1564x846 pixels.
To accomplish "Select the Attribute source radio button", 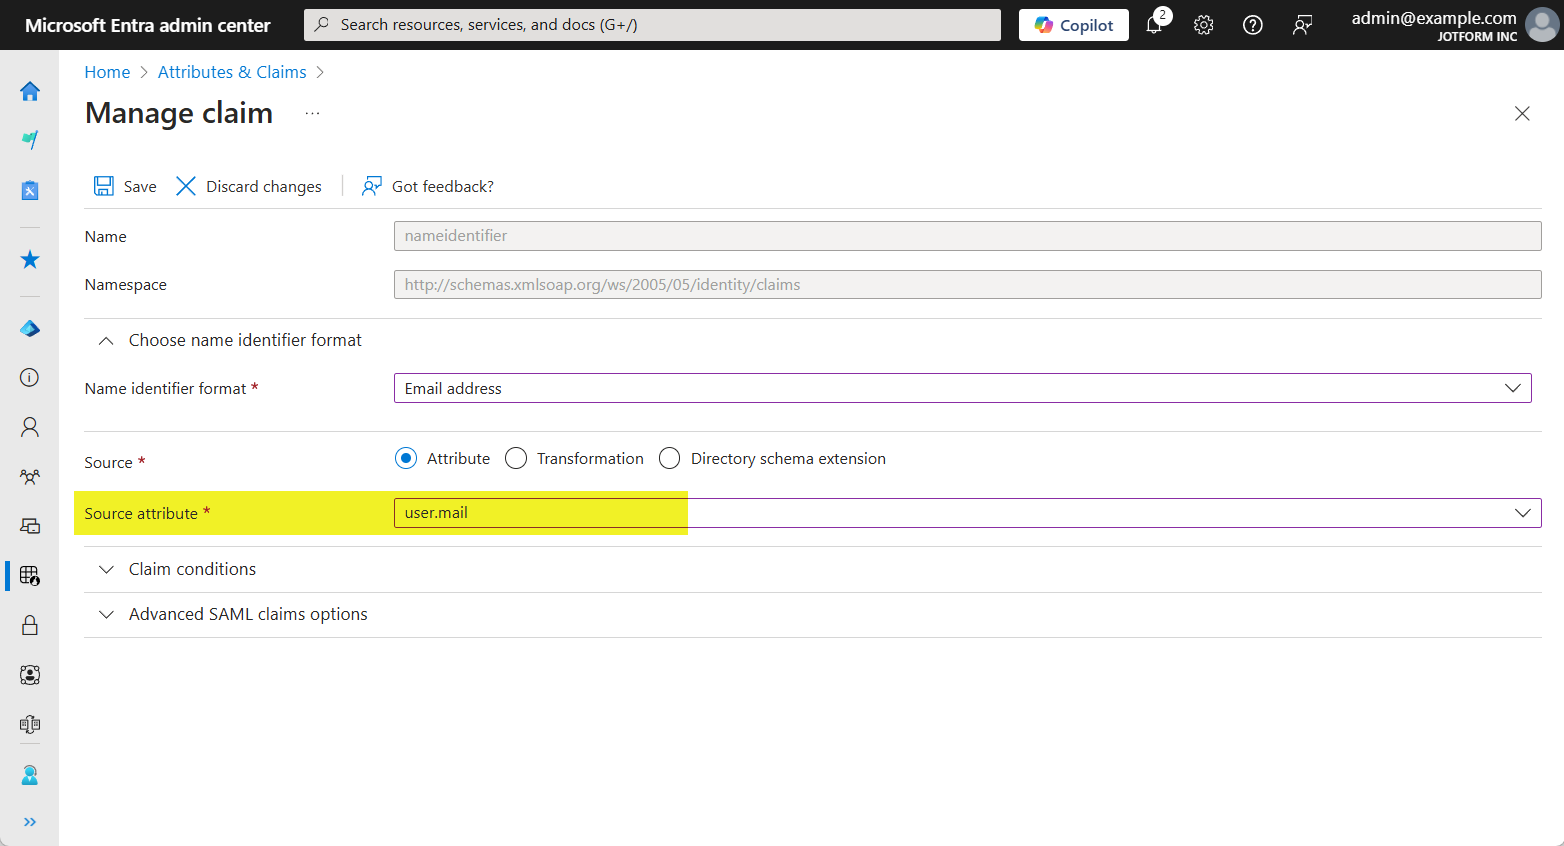I will click(406, 458).
